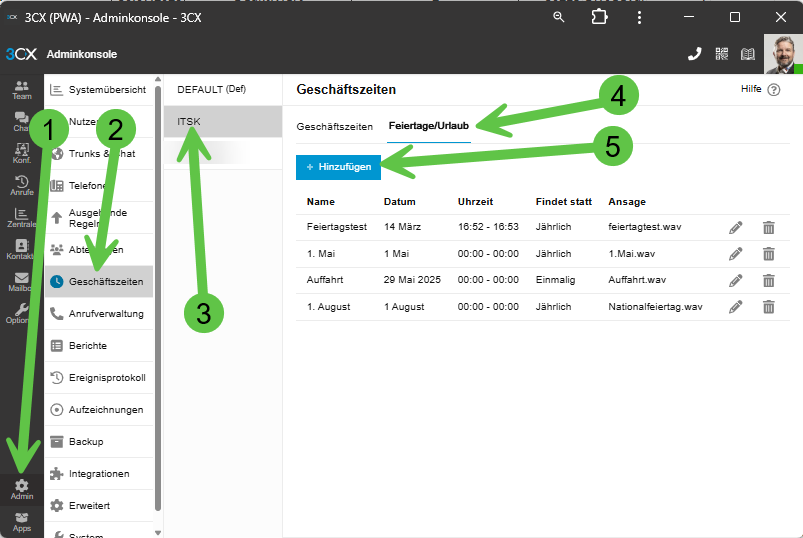Open the Kontakte section
The width and height of the screenshot is (803, 538).
click(22, 250)
